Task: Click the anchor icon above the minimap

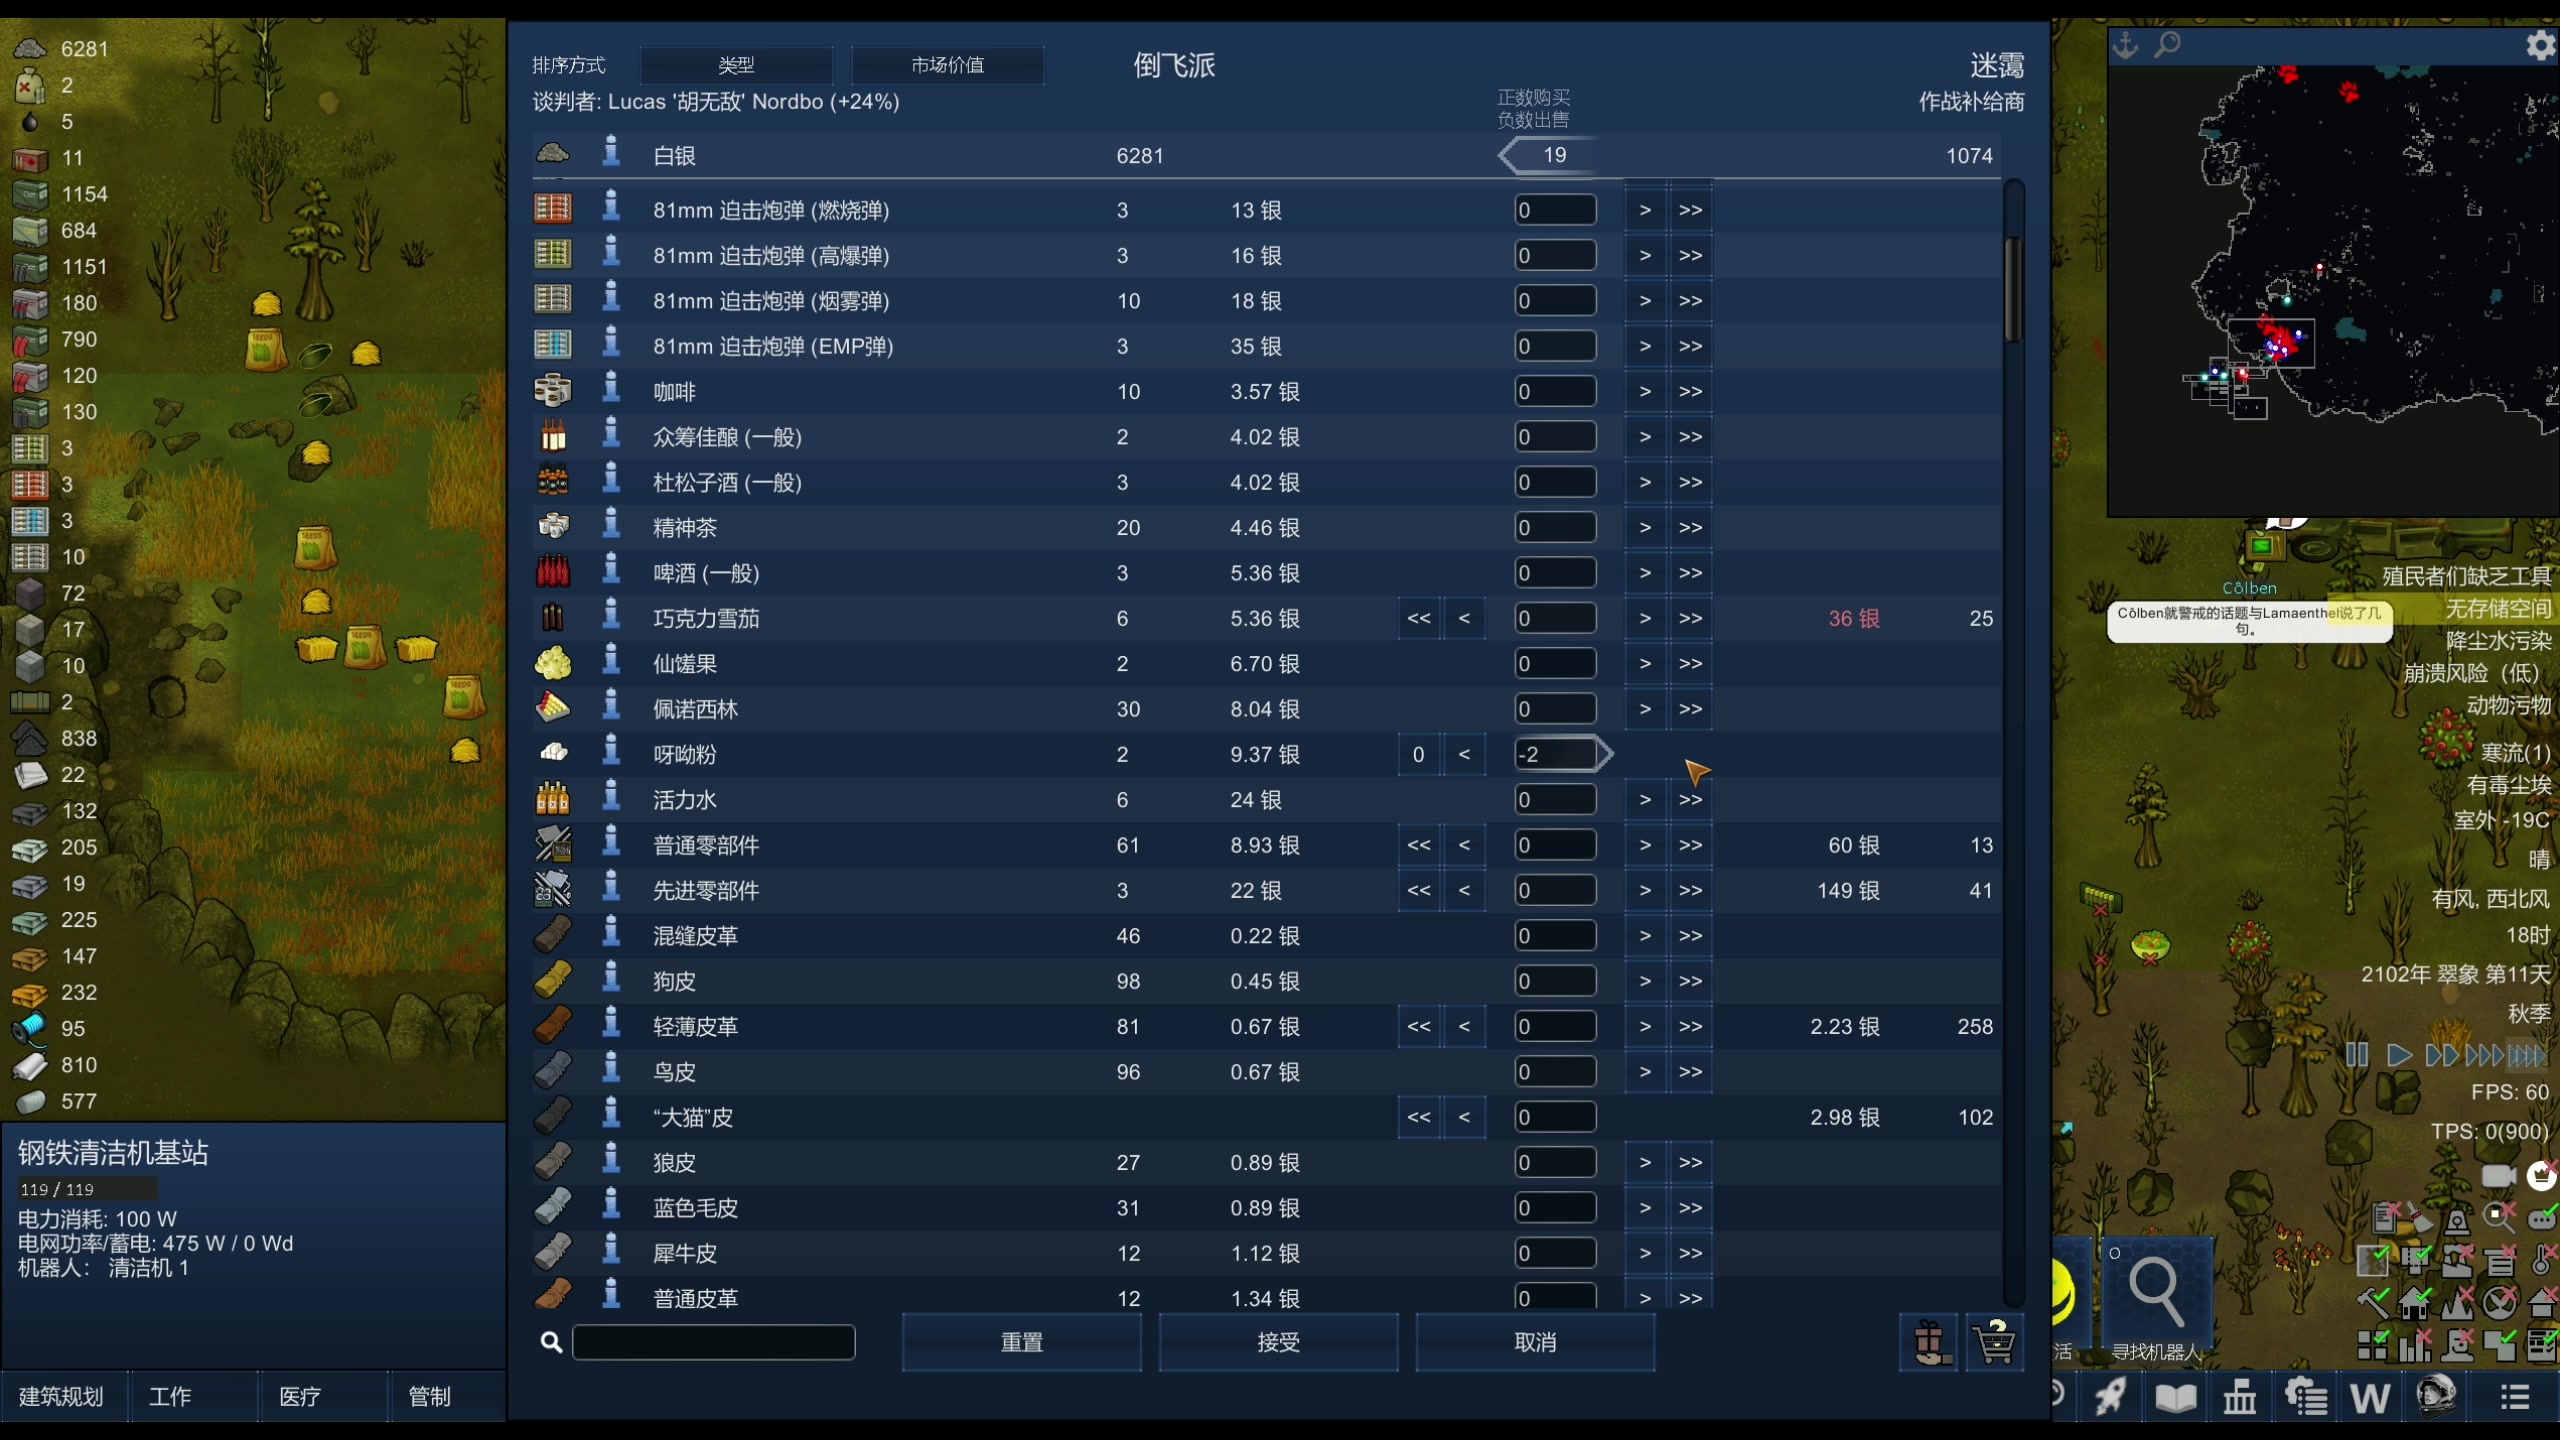Action: pos(2125,45)
